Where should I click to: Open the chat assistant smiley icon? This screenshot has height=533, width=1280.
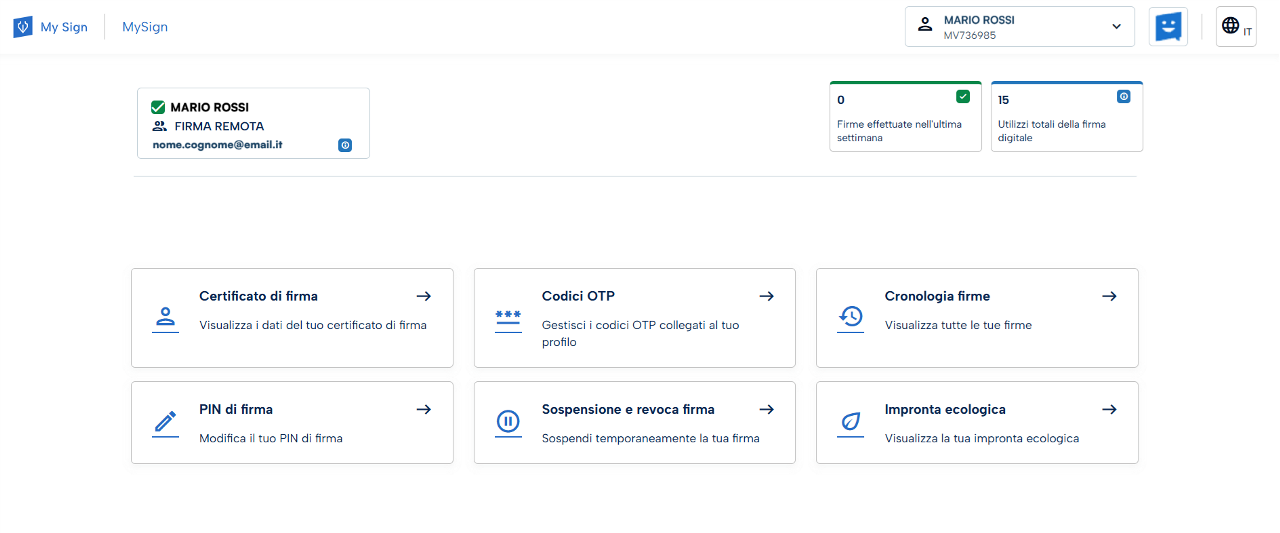[x=1168, y=27]
